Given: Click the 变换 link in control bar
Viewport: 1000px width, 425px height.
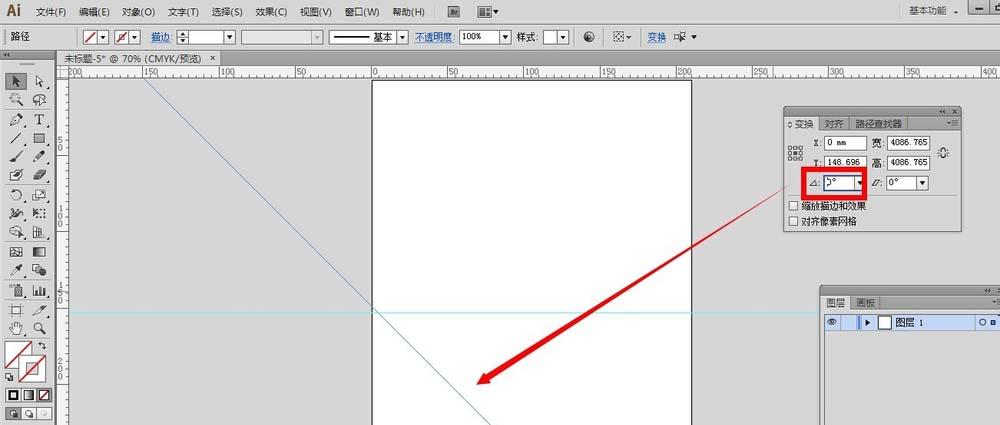Looking at the screenshot, I should click(656, 37).
